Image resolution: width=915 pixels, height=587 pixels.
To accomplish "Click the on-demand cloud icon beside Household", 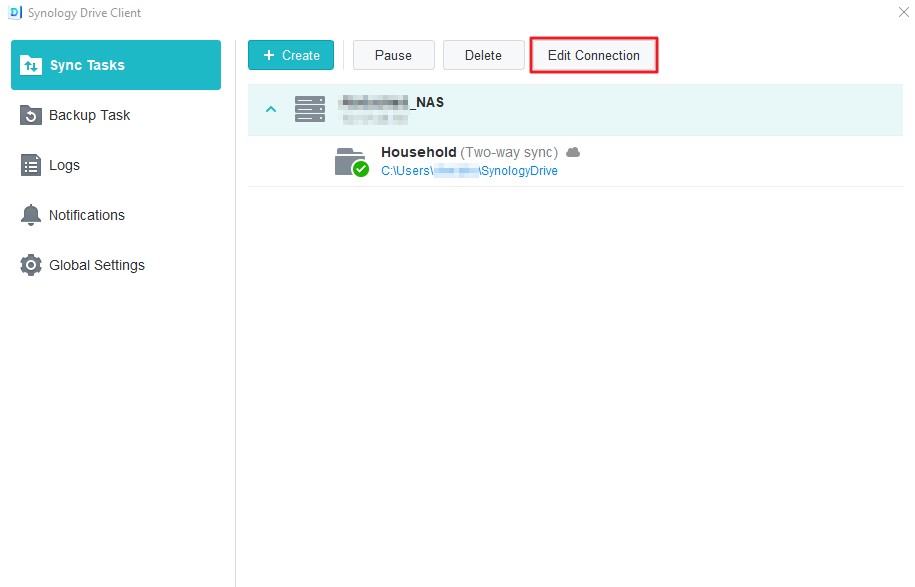I will click(573, 152).
